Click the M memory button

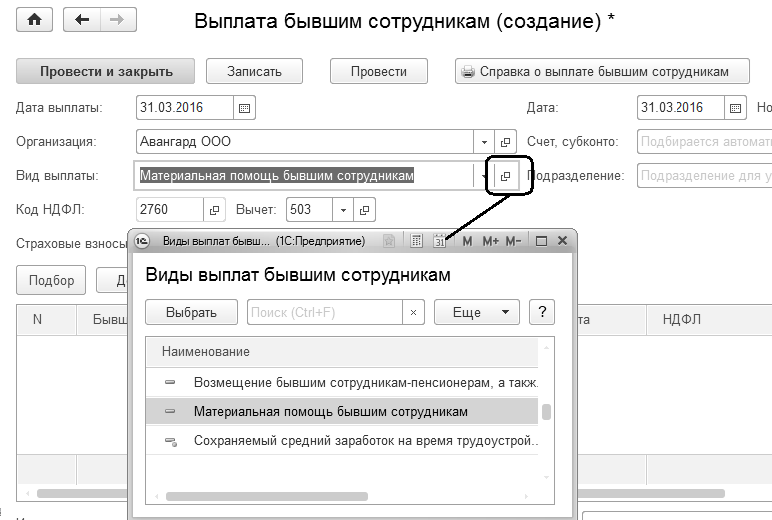pos(467,241)
